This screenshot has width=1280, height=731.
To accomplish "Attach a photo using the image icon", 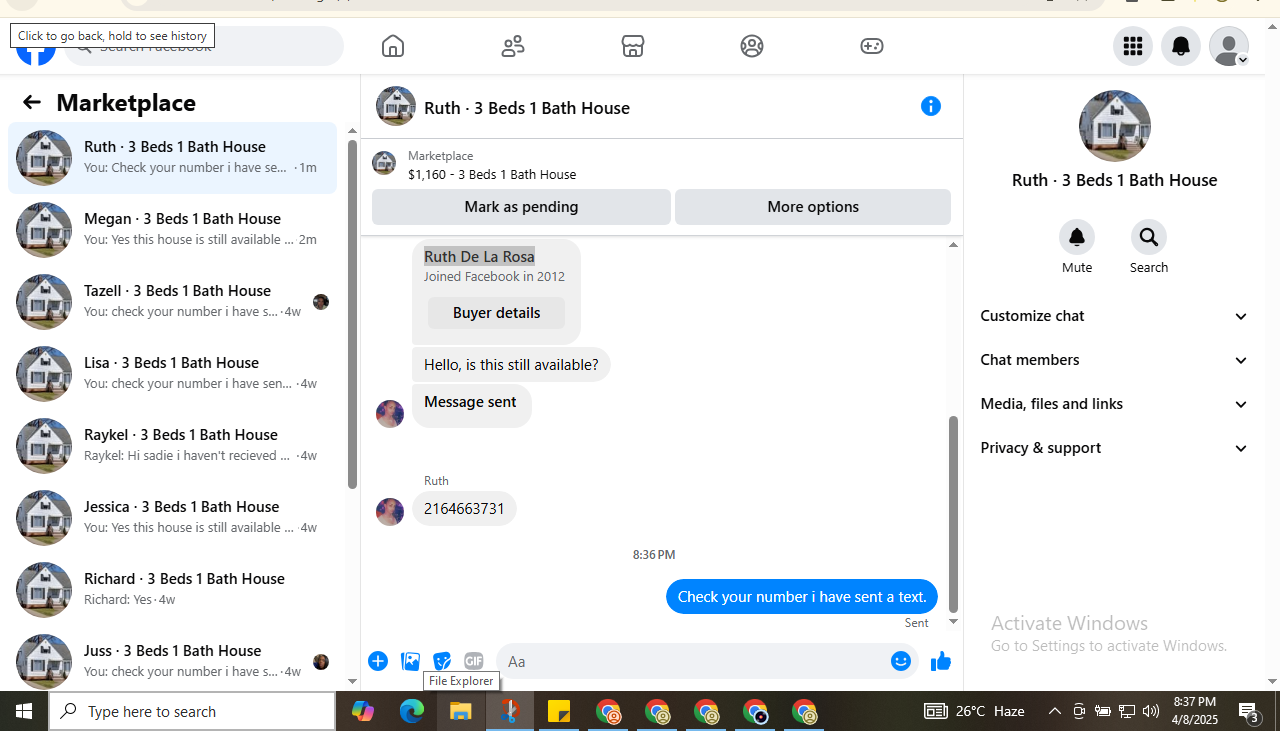I will [410, 661].
